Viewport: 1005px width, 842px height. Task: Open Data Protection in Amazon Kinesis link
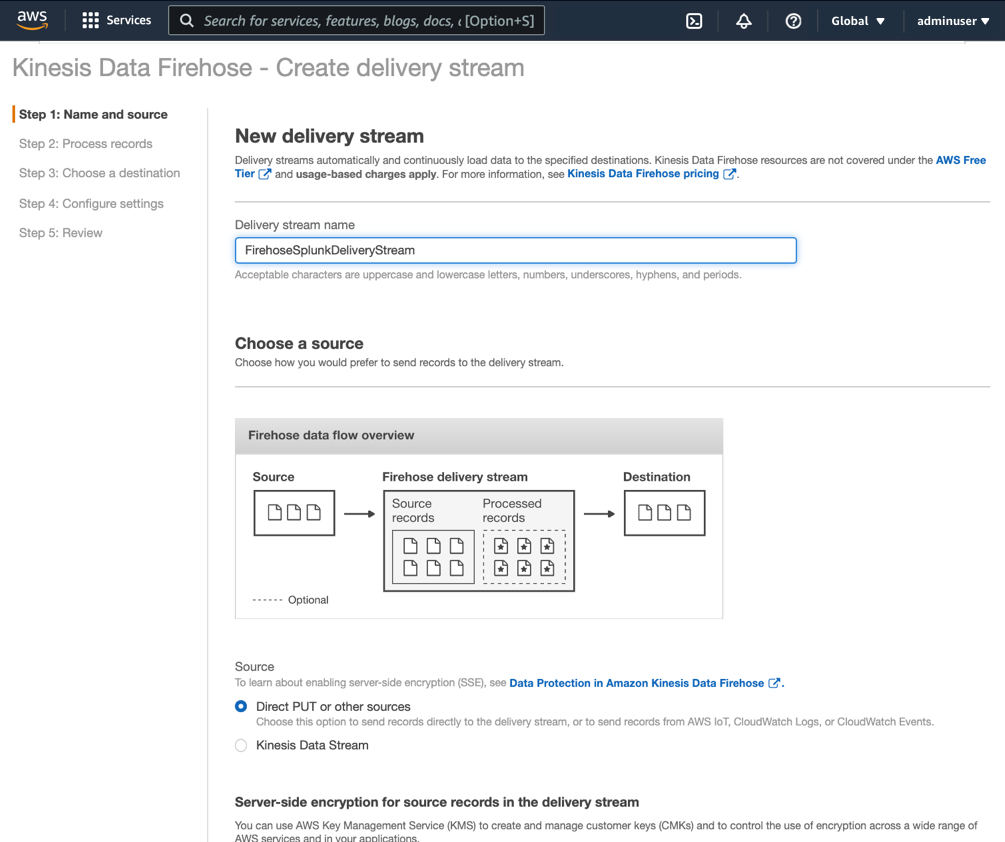point(636,683)
